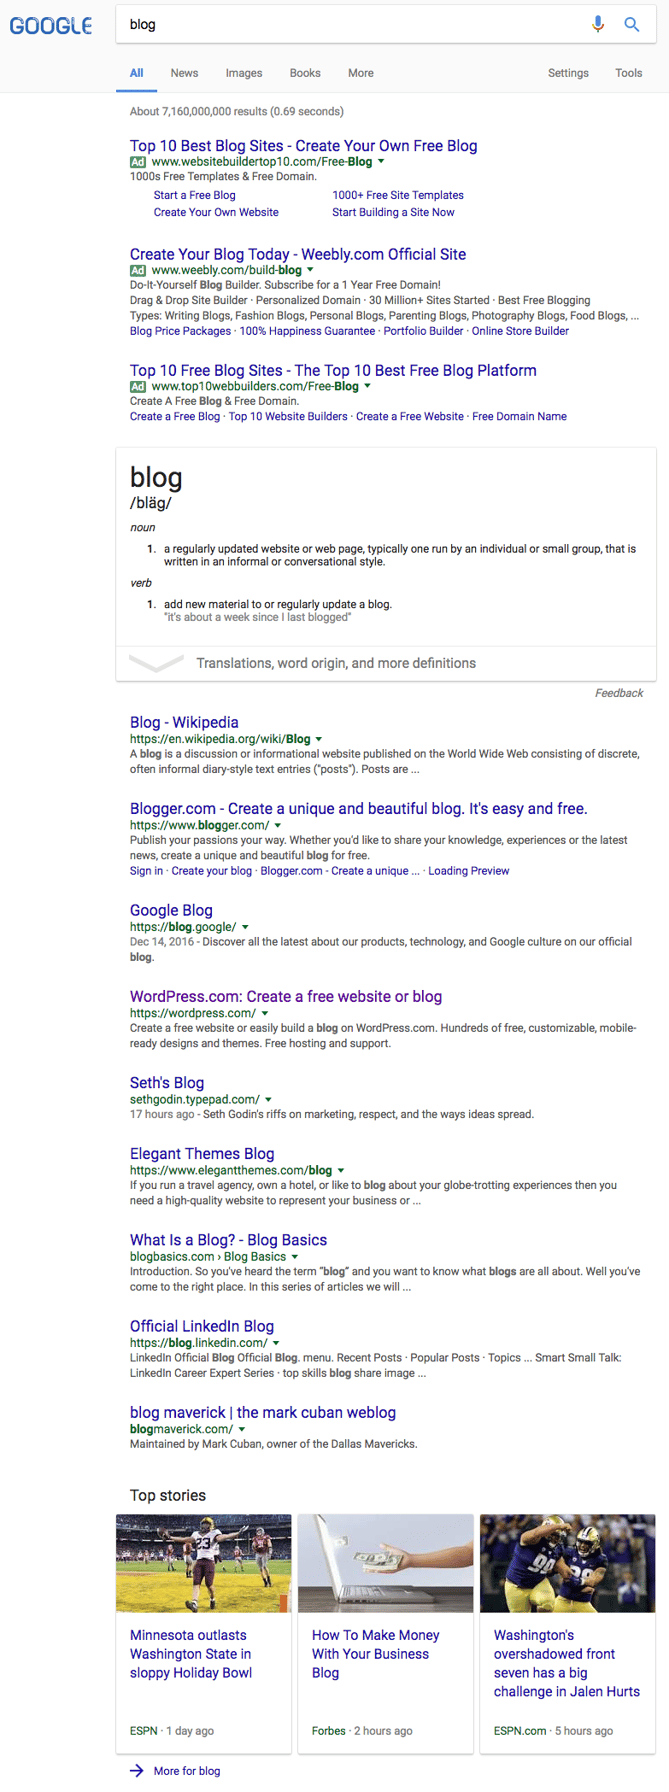Click the Google logo
The height and width of the screenshot is (1792, 669).
(x=51, y=25)
